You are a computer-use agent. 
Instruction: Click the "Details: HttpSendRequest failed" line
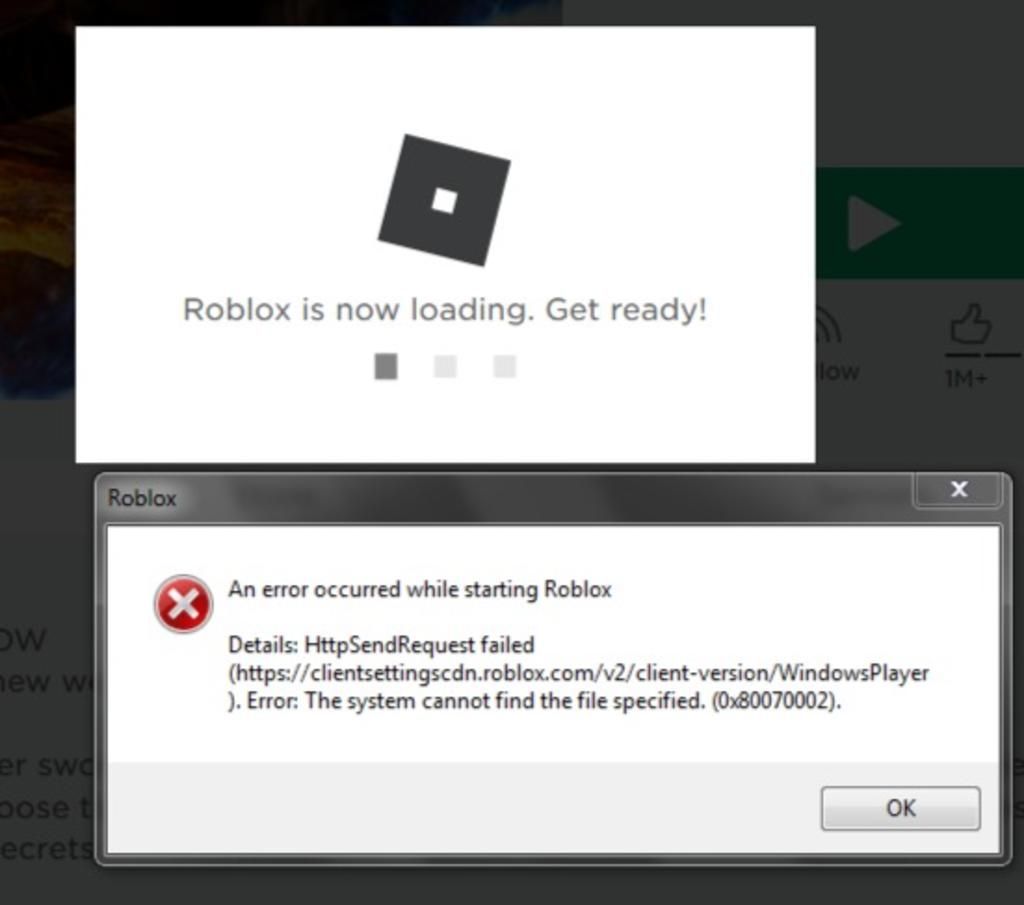(x=381, y=645)
